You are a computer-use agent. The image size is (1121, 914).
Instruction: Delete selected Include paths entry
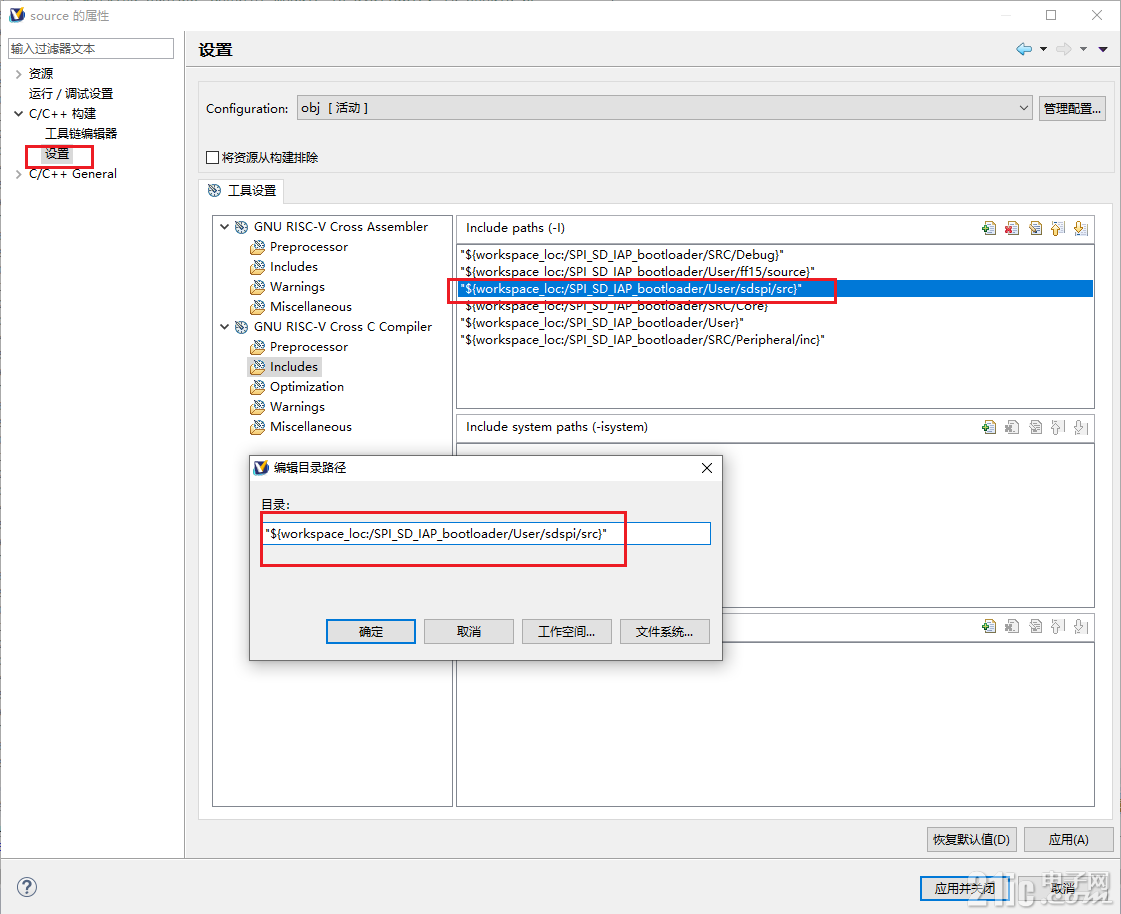point(1012,228)
